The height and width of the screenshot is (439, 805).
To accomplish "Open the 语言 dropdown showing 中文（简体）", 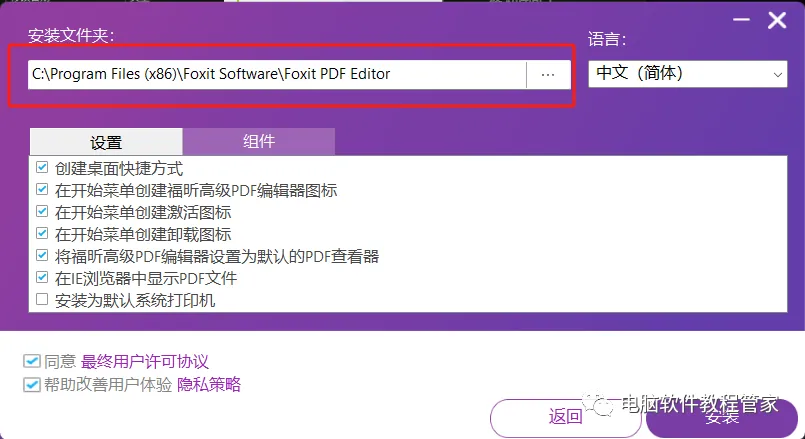I will 687,74.
